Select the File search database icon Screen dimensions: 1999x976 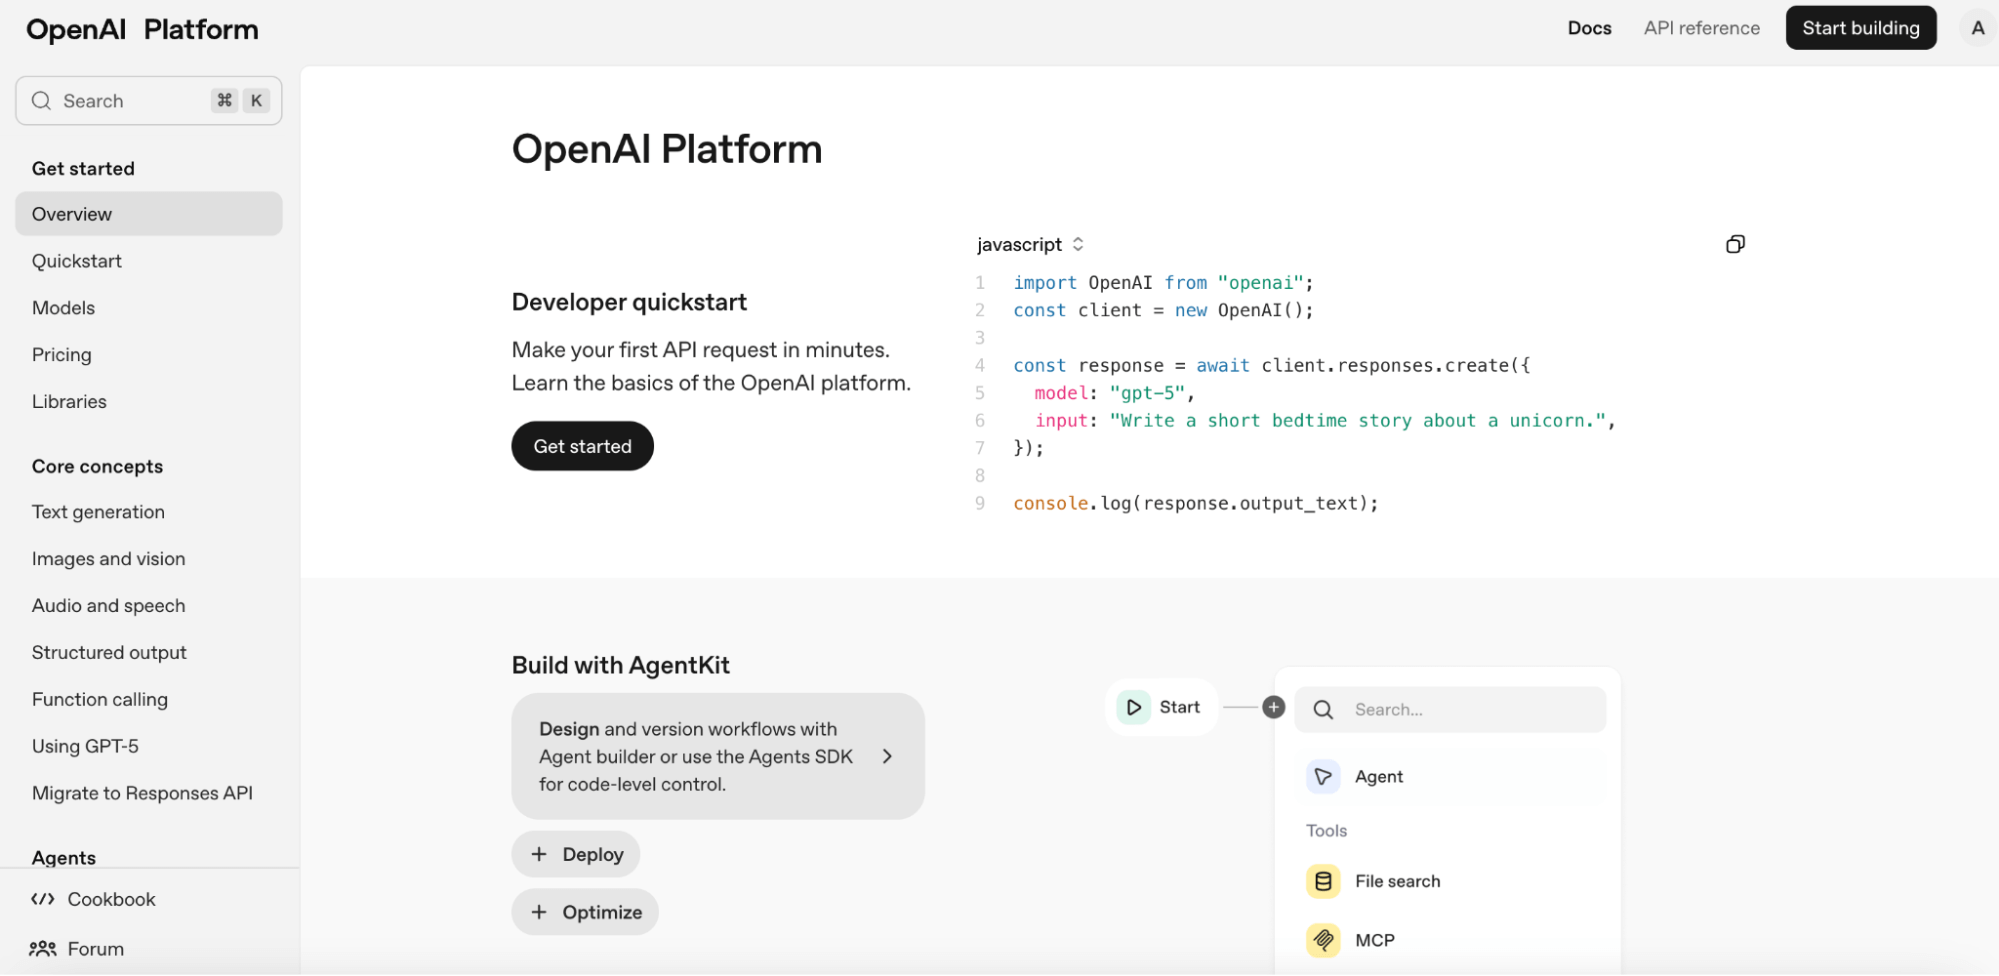pyautogui.click(x=1323, y=881)
